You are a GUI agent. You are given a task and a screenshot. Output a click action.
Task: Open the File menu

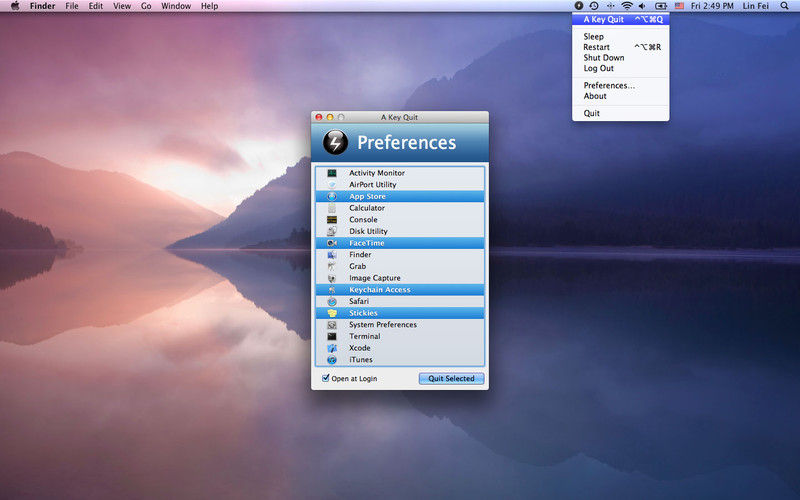click(72, 6)
